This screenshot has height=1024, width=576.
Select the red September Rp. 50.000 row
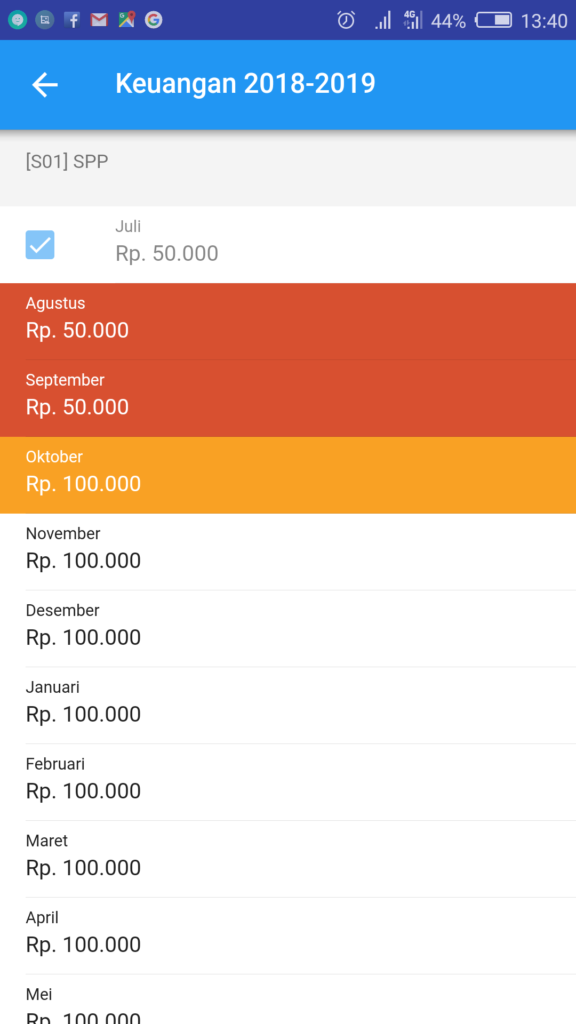(288, 398)
